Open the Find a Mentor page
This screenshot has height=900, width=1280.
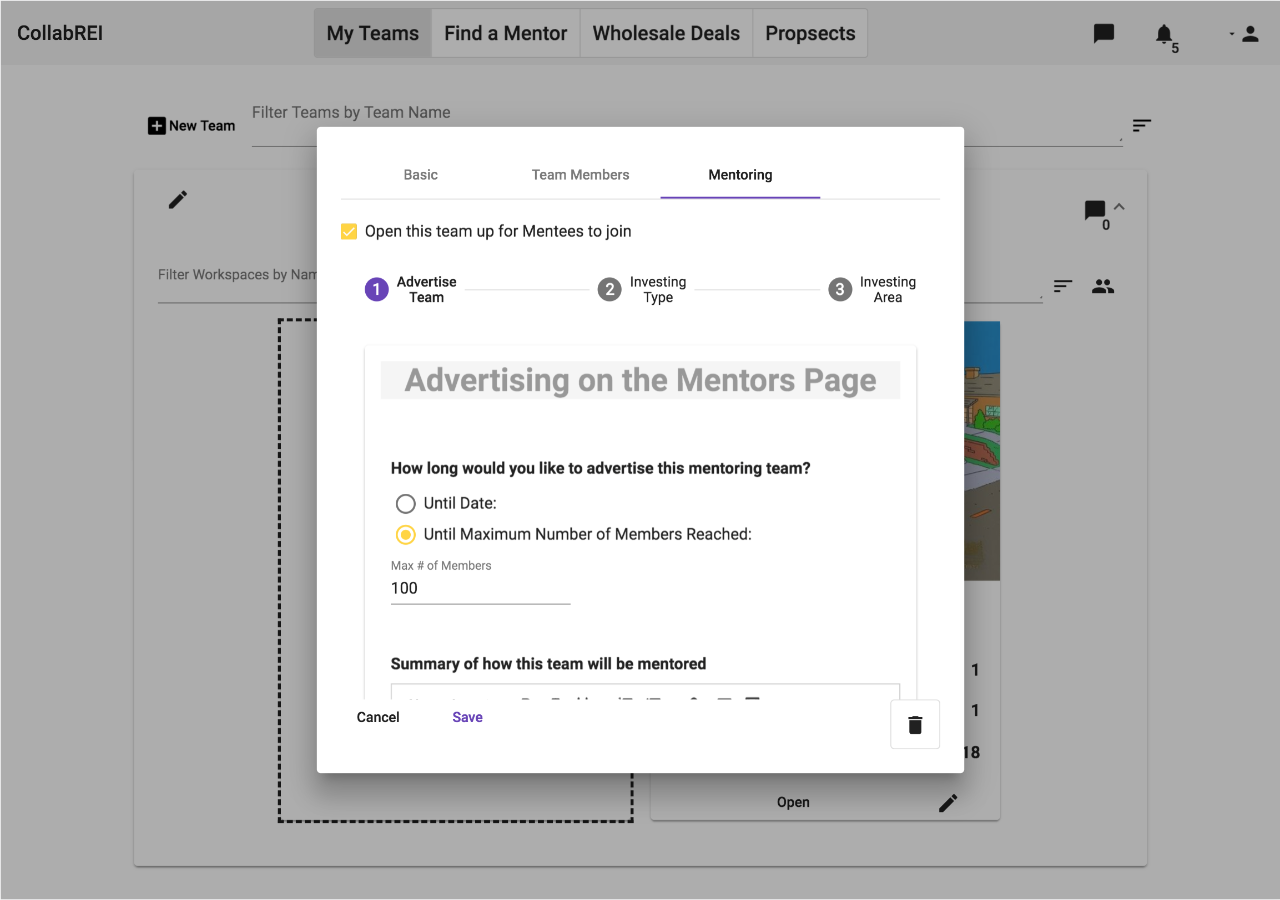pyautogui.click(x=505, y=33)
